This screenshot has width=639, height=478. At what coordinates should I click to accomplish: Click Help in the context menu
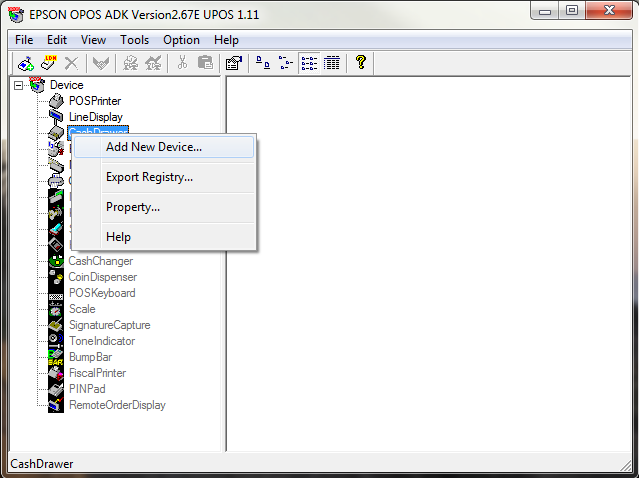118,237
